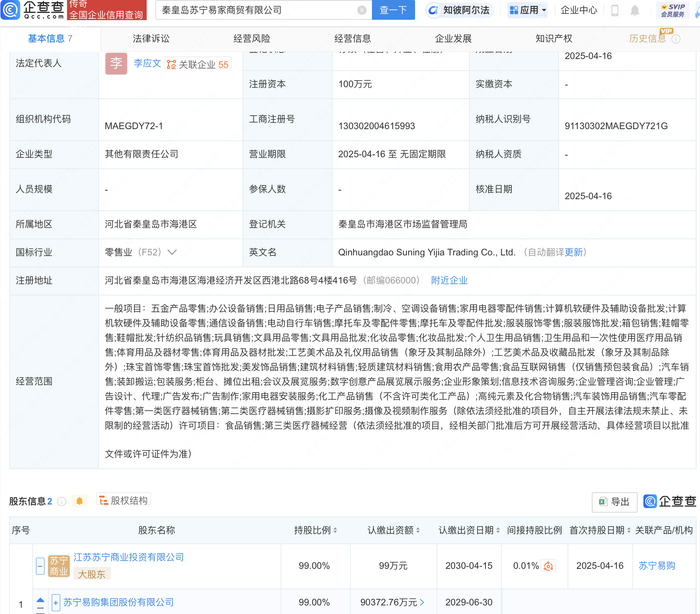Clear the search box text
Screen dimensions: 700x614
click(x=362, y=10)
